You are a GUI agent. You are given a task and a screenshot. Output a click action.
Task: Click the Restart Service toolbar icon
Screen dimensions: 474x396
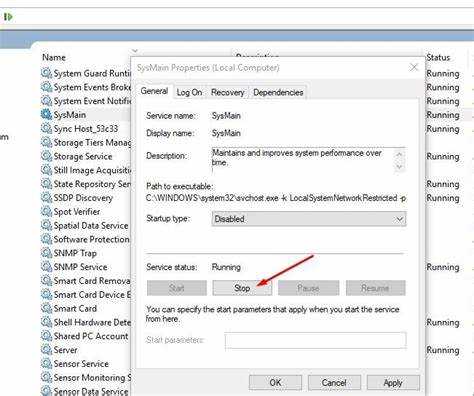pos(8,16)
